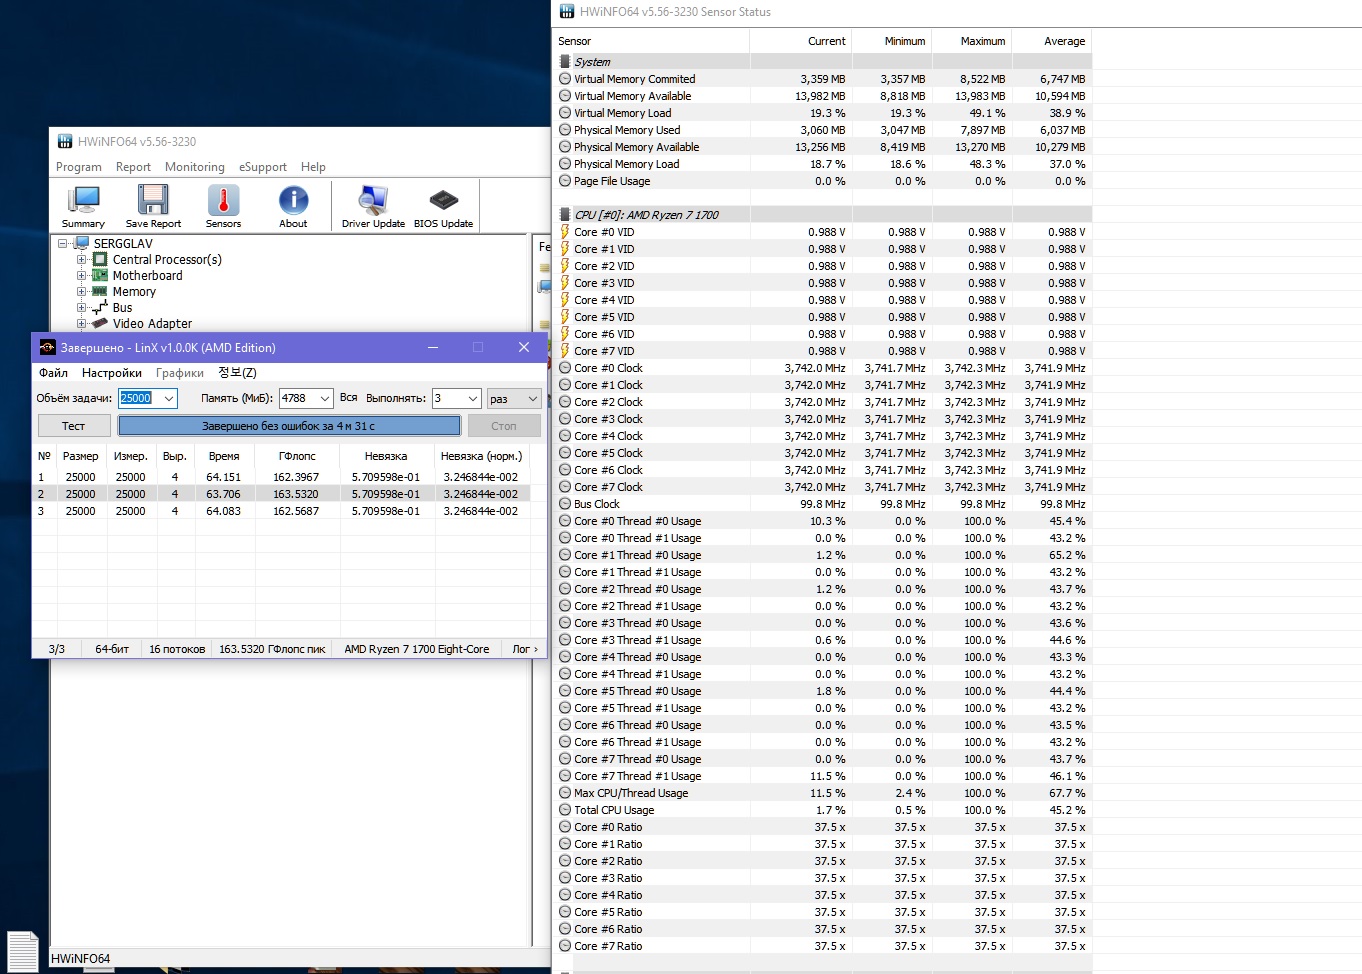Expand the Motherboard tree node

coord(82,275)
